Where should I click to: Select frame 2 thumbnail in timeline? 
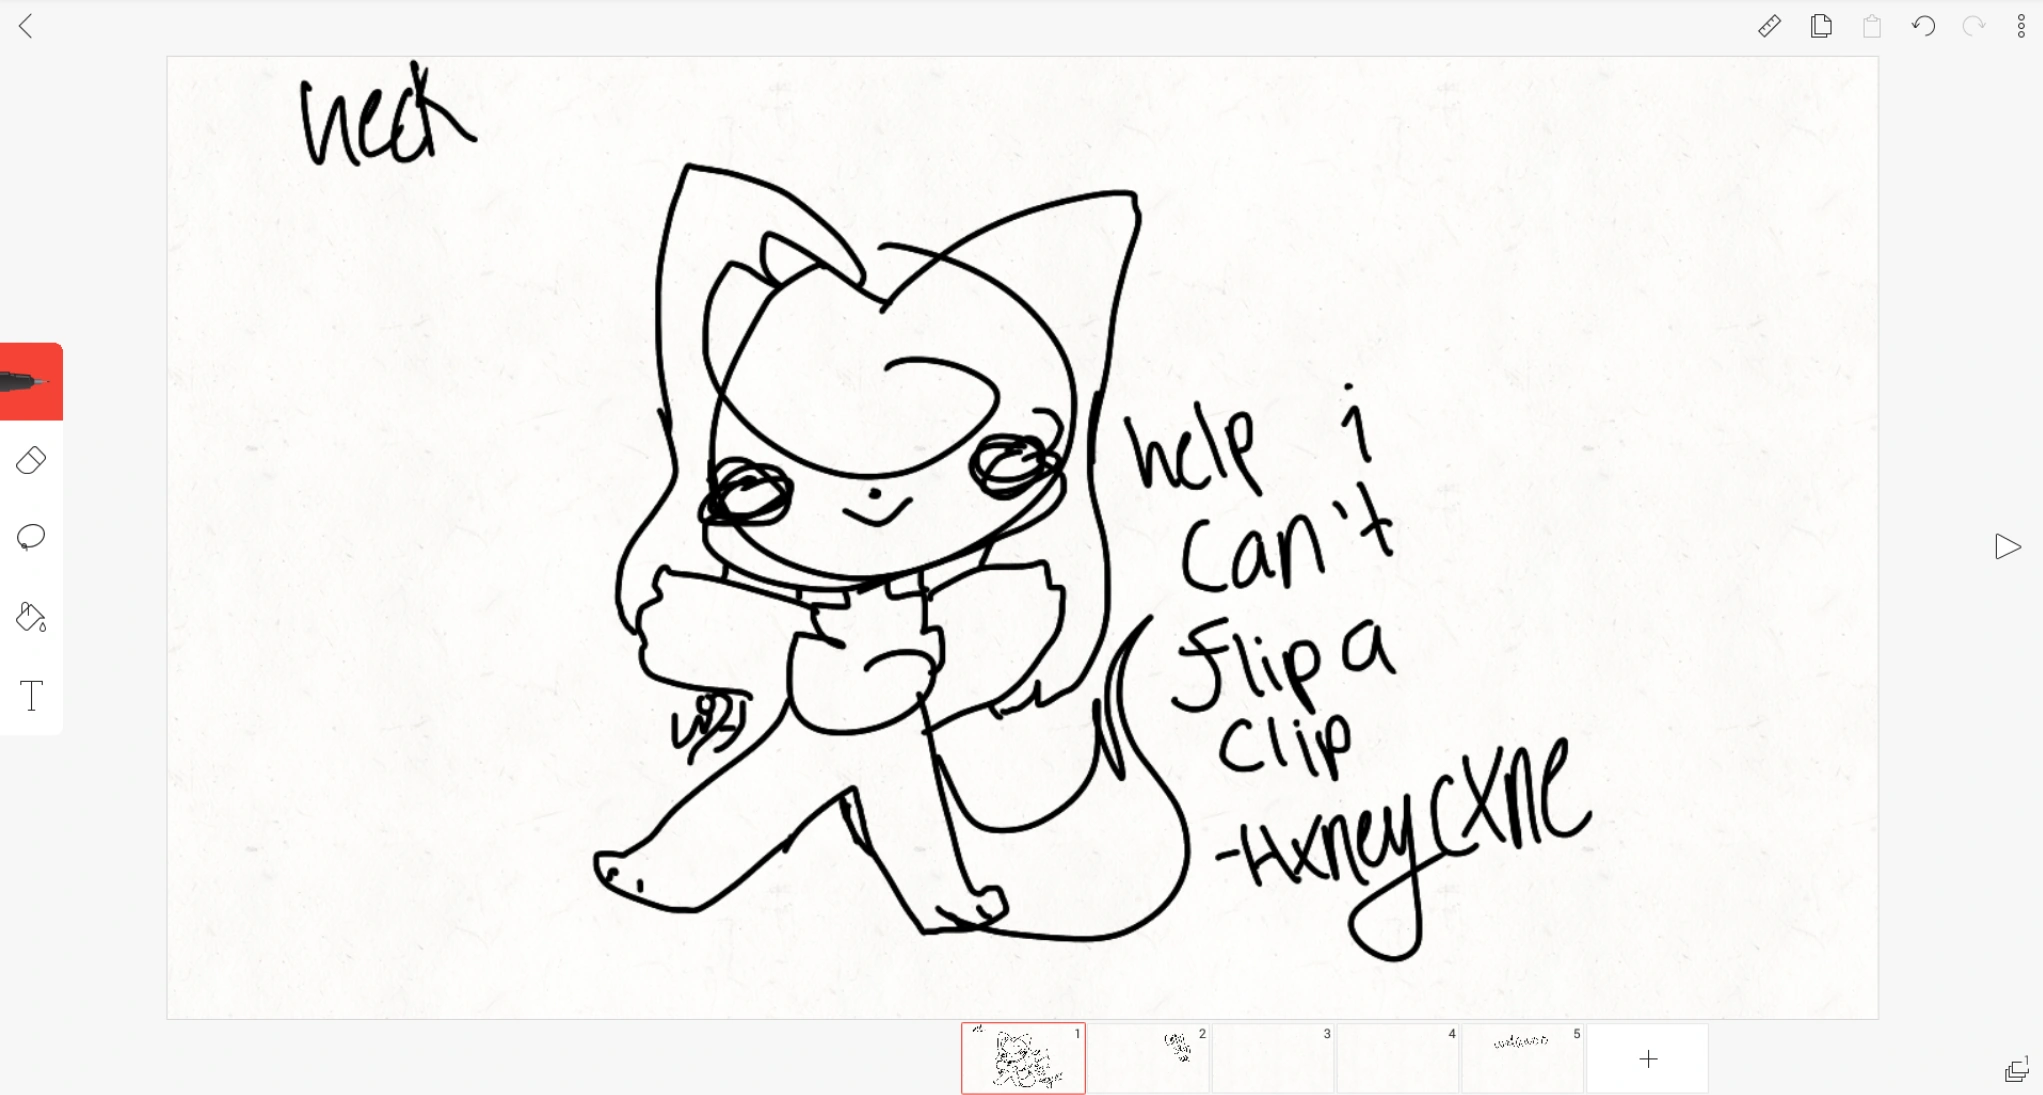click(1148, 1059)
